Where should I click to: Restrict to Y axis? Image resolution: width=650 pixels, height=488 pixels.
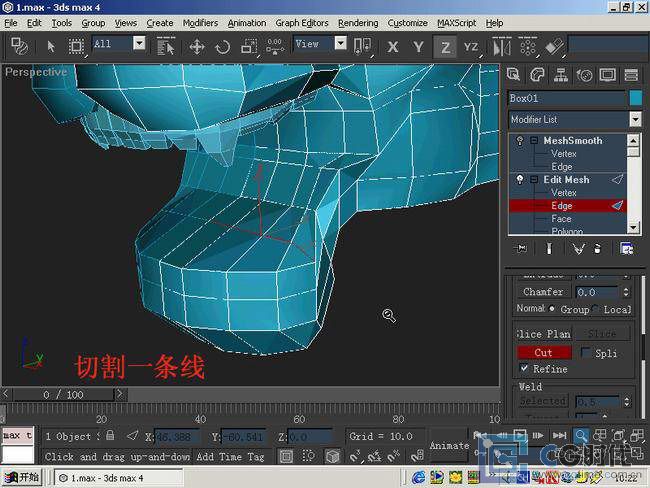[x=419, y=46]
